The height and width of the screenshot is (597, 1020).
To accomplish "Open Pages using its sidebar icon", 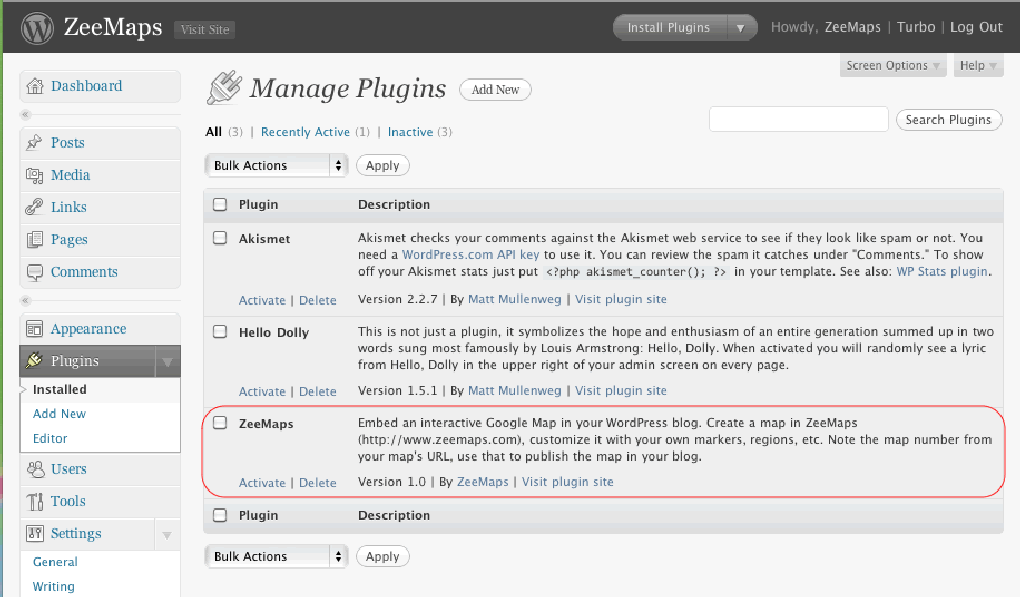I will [37, 240].
